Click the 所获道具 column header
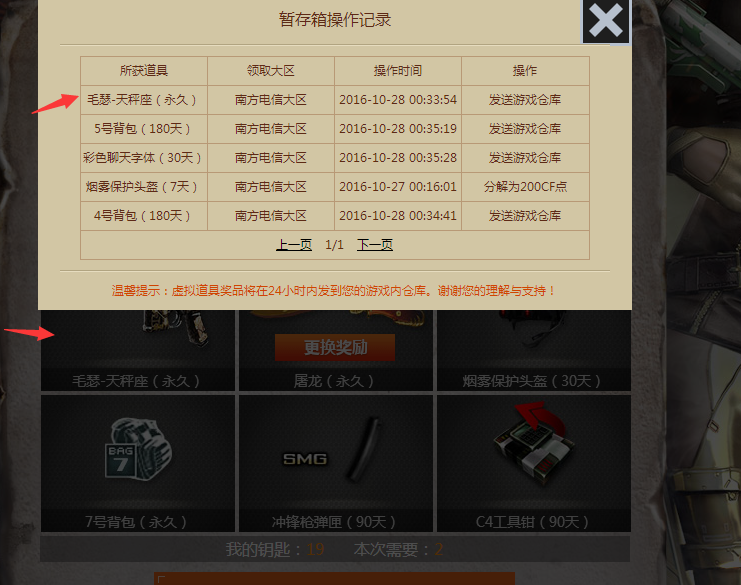Image resolution: width=741 pixels, height=585 pixels. pyautogui.click(x=144, y=71)
